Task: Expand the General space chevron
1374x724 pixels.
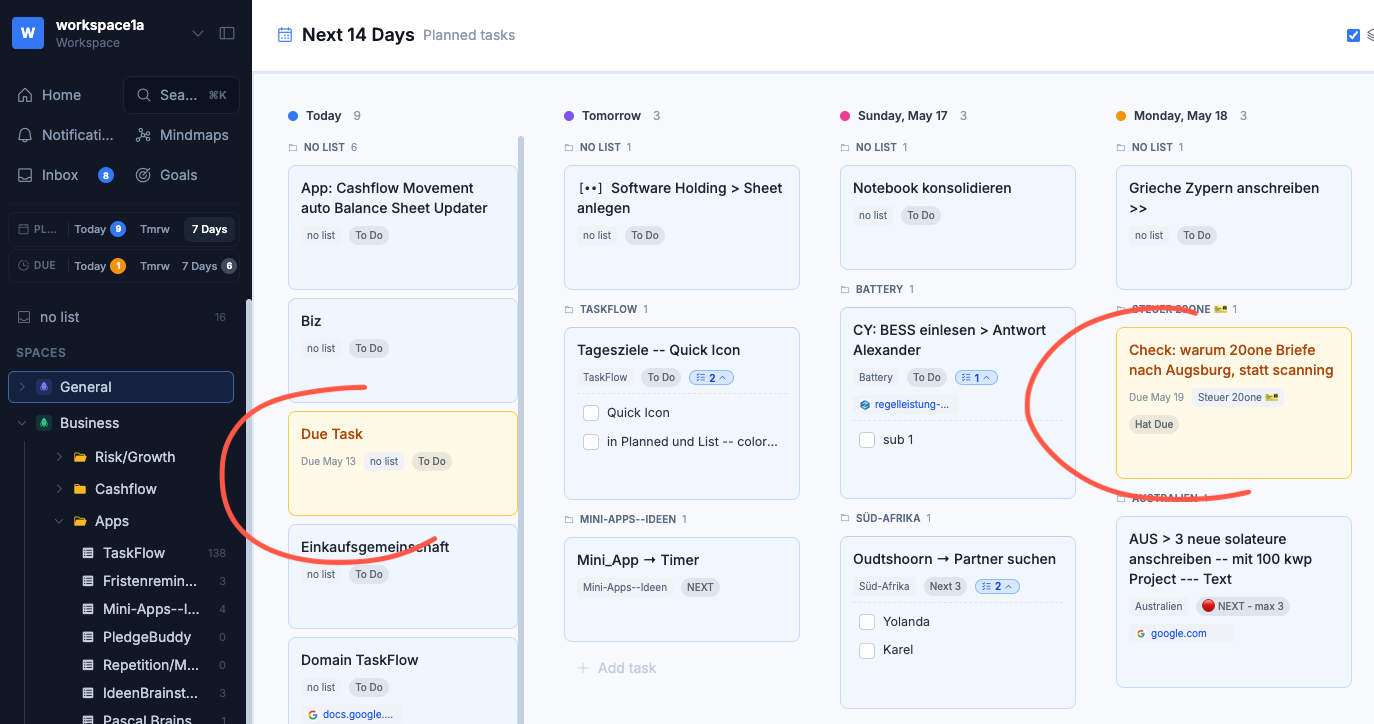Action: coord(22,387)
